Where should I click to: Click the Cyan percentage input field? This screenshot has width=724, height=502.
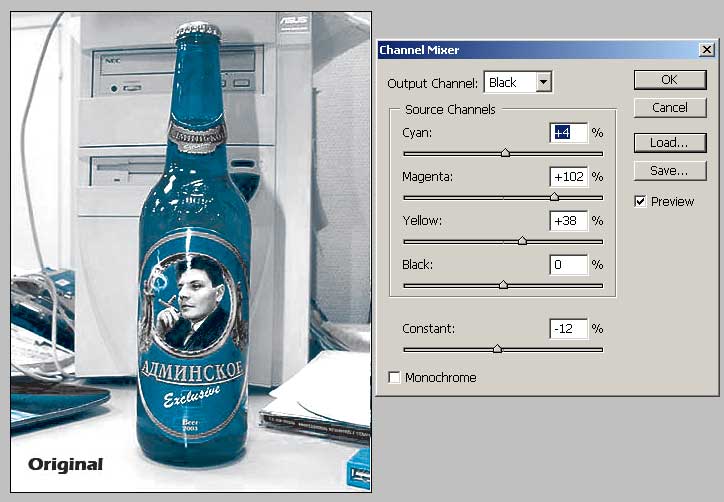point(568,133)
